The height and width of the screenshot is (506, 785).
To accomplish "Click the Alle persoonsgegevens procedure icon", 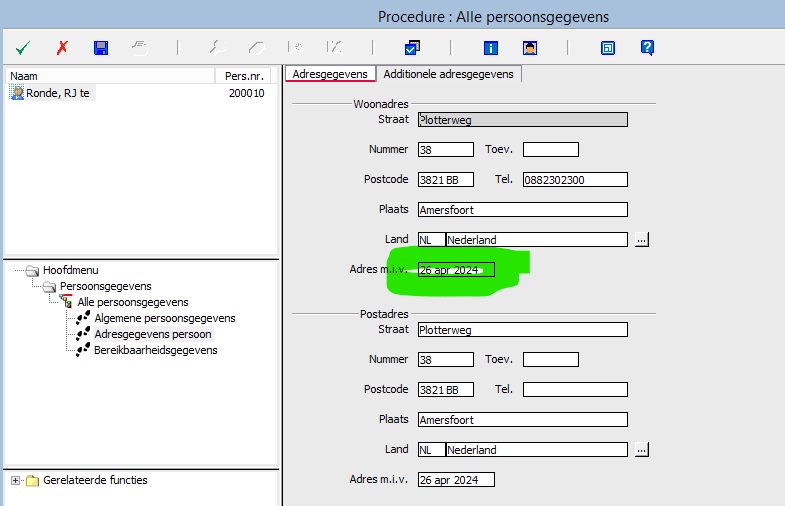I will (x=66, y=301).
